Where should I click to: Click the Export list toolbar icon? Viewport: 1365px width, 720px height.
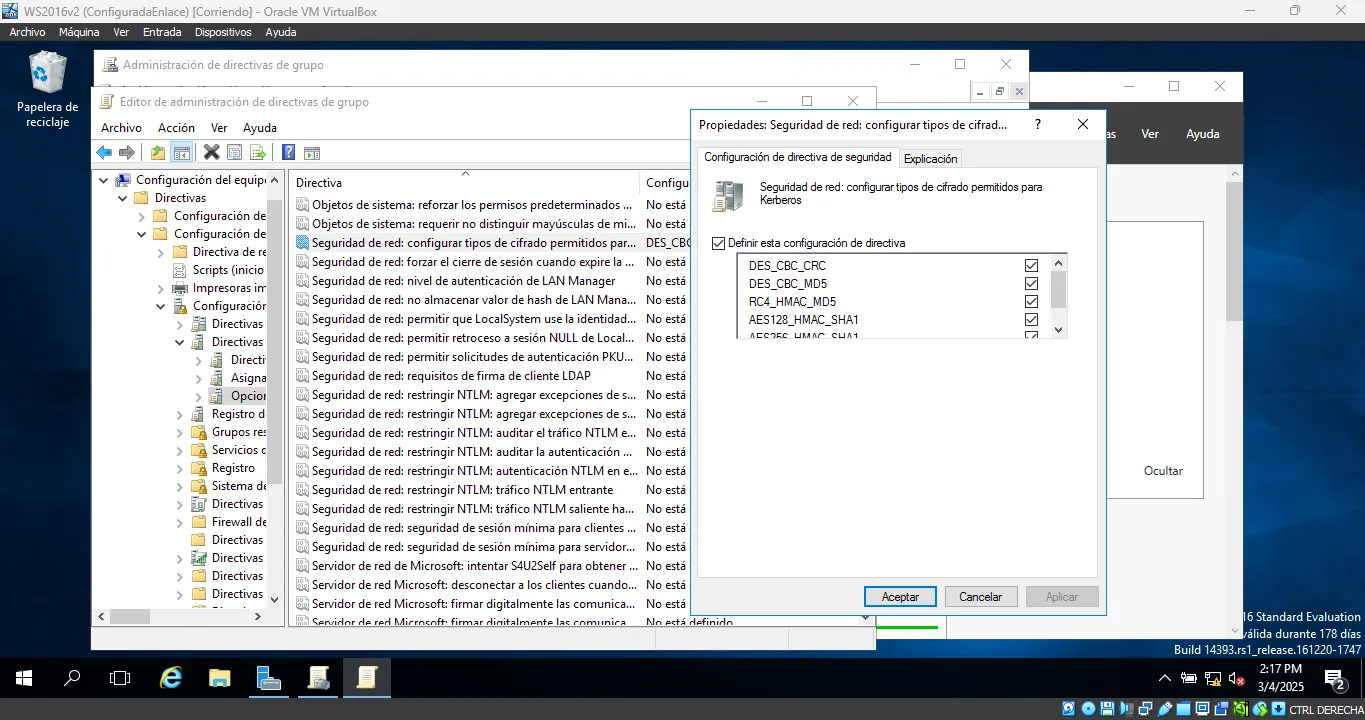tap(257, 152)
